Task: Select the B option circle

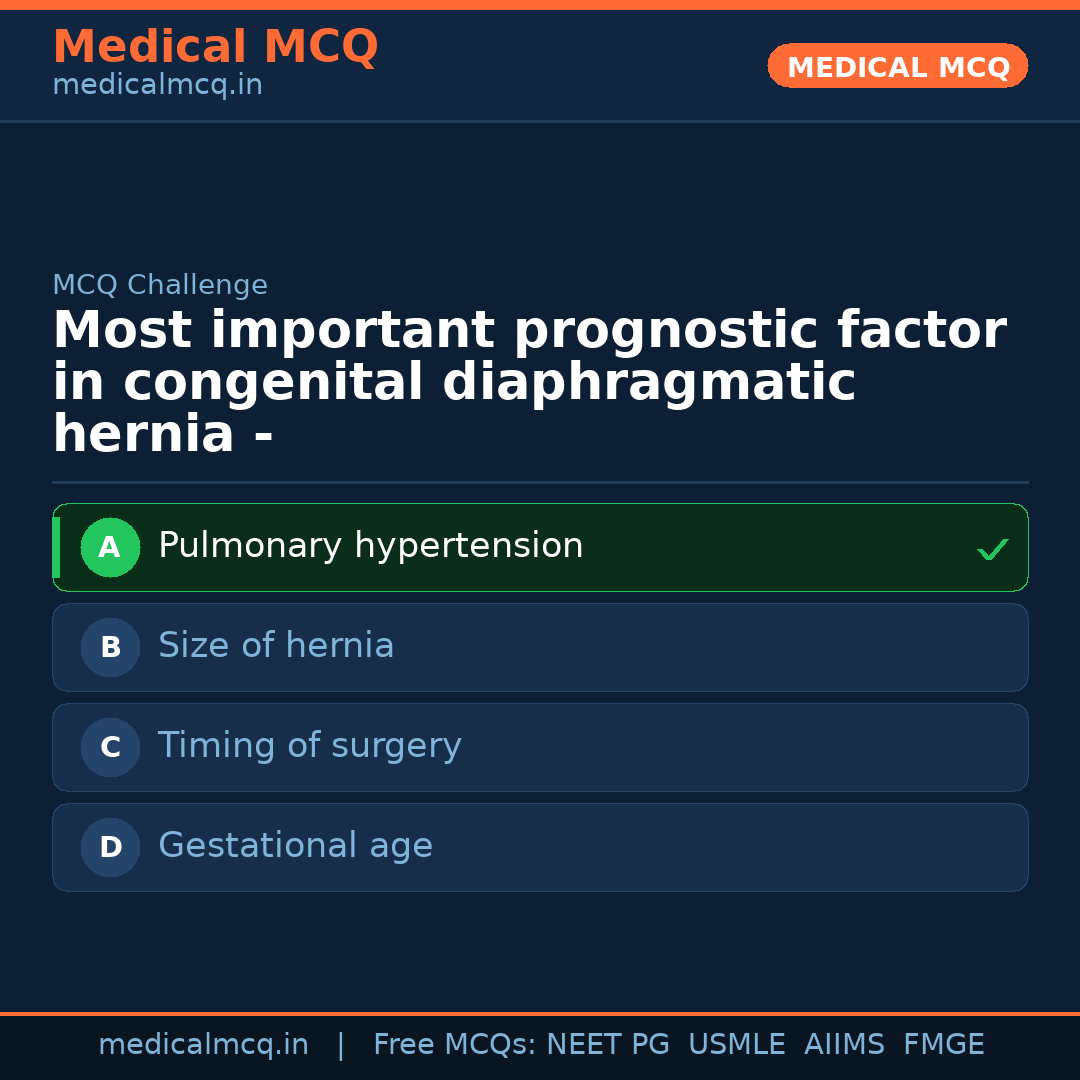Action: tap(110, 648)
